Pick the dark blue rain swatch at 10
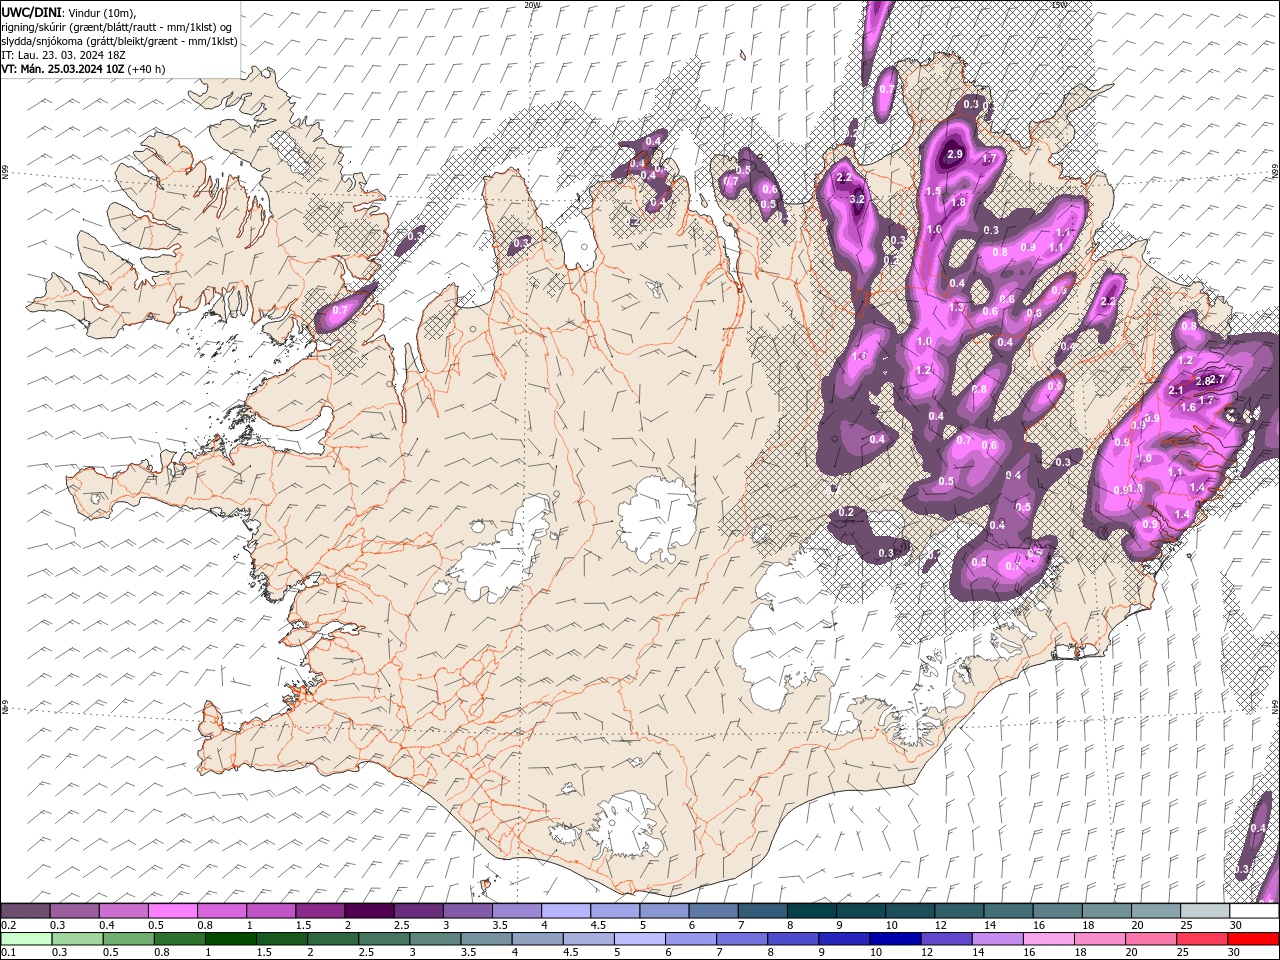Viewport: 1280px width, 960px height. (895, 939)
